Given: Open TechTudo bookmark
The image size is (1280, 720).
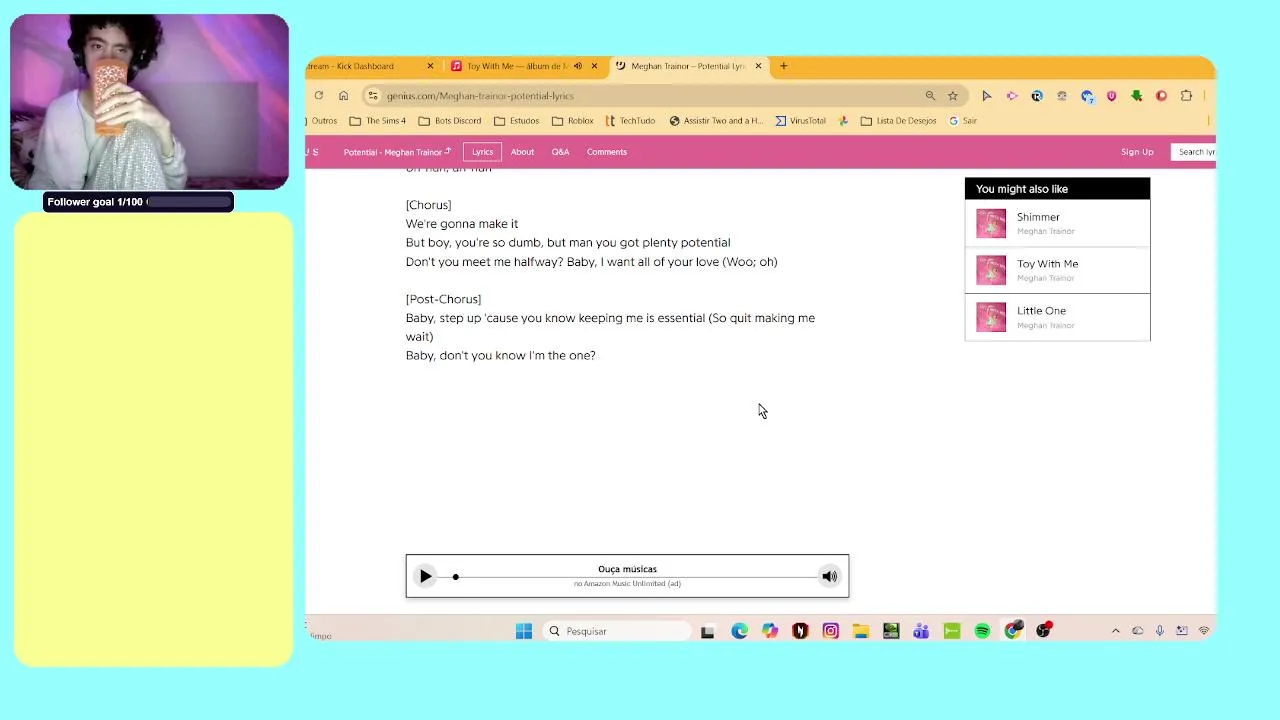Looking at the screenshot, I should pyautogui.click(x=630, y=121).
